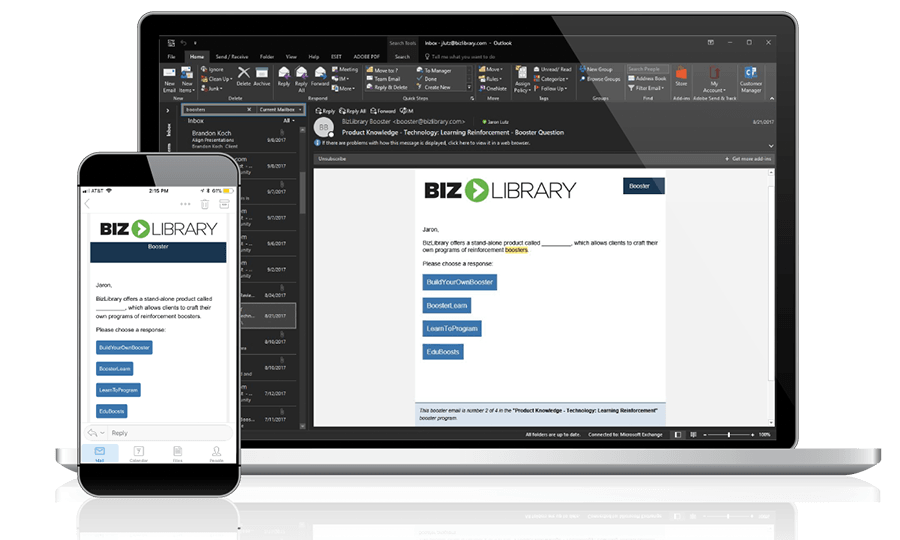This screenshot has height=540, width=900.
Task: Collapse the ribbon with the arrow
Action: (772, 99)
